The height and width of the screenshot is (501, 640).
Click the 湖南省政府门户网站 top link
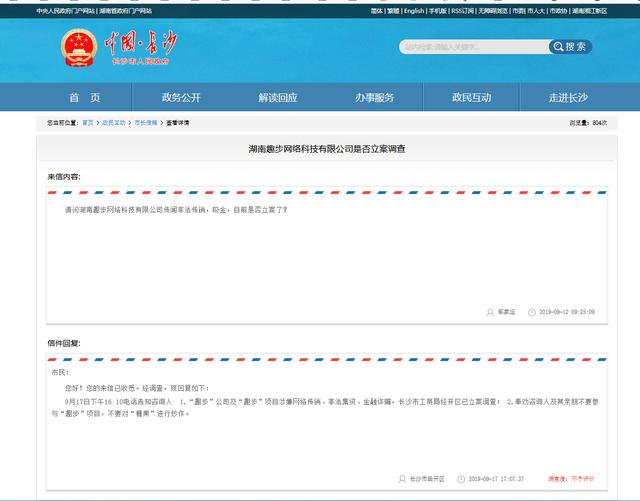click(x=126, y=11)
